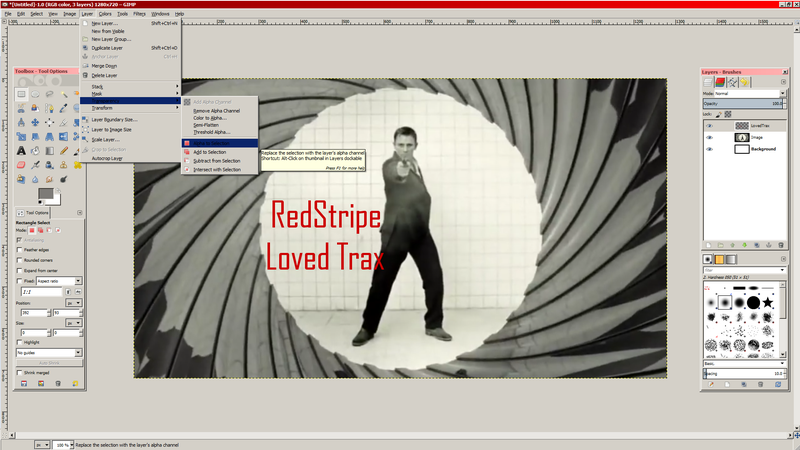Enable Fixed aspect ratio checkbox

tap(20, 281)
